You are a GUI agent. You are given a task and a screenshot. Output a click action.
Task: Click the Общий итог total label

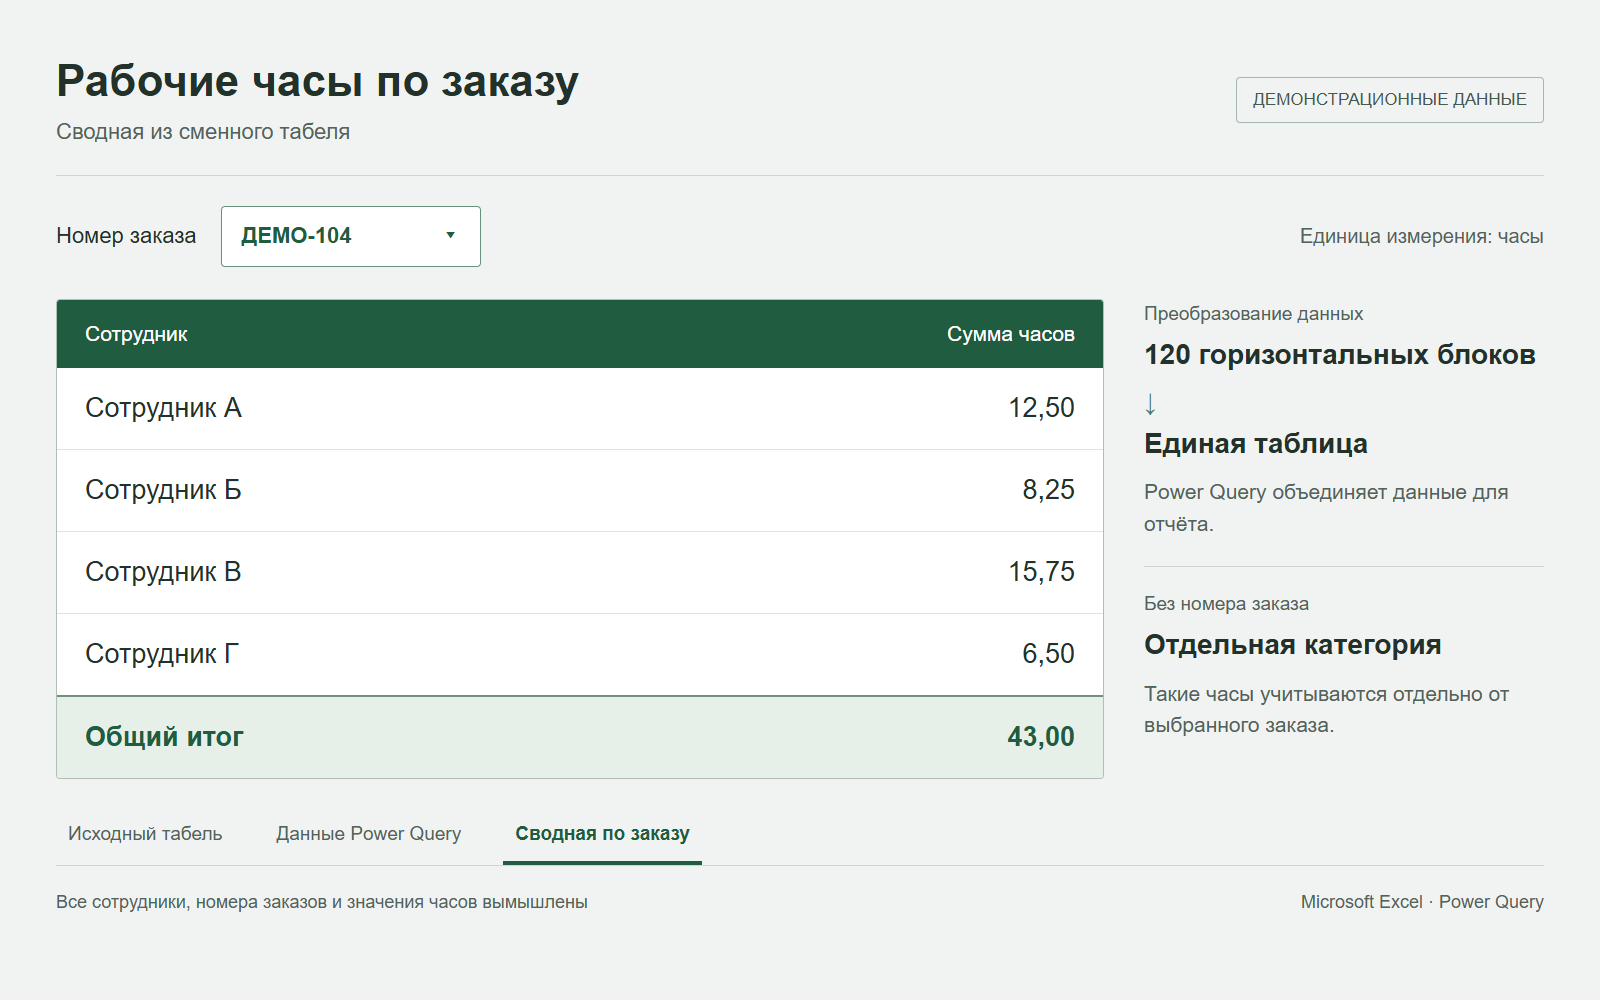point(164,737)
